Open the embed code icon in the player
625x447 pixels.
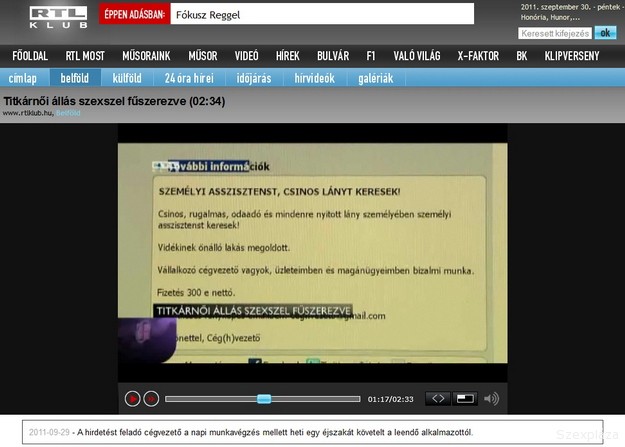pyautogui.click(x=438, y=398)
